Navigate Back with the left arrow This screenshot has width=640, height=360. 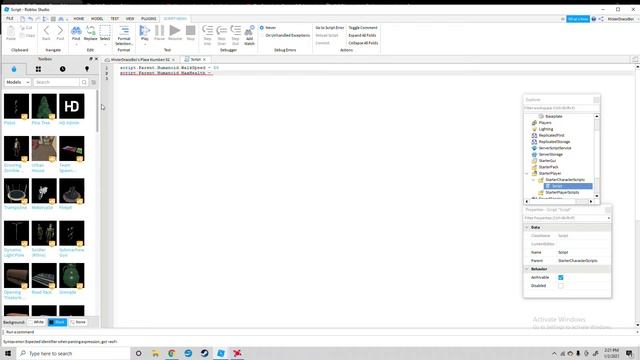click(46, 30)
